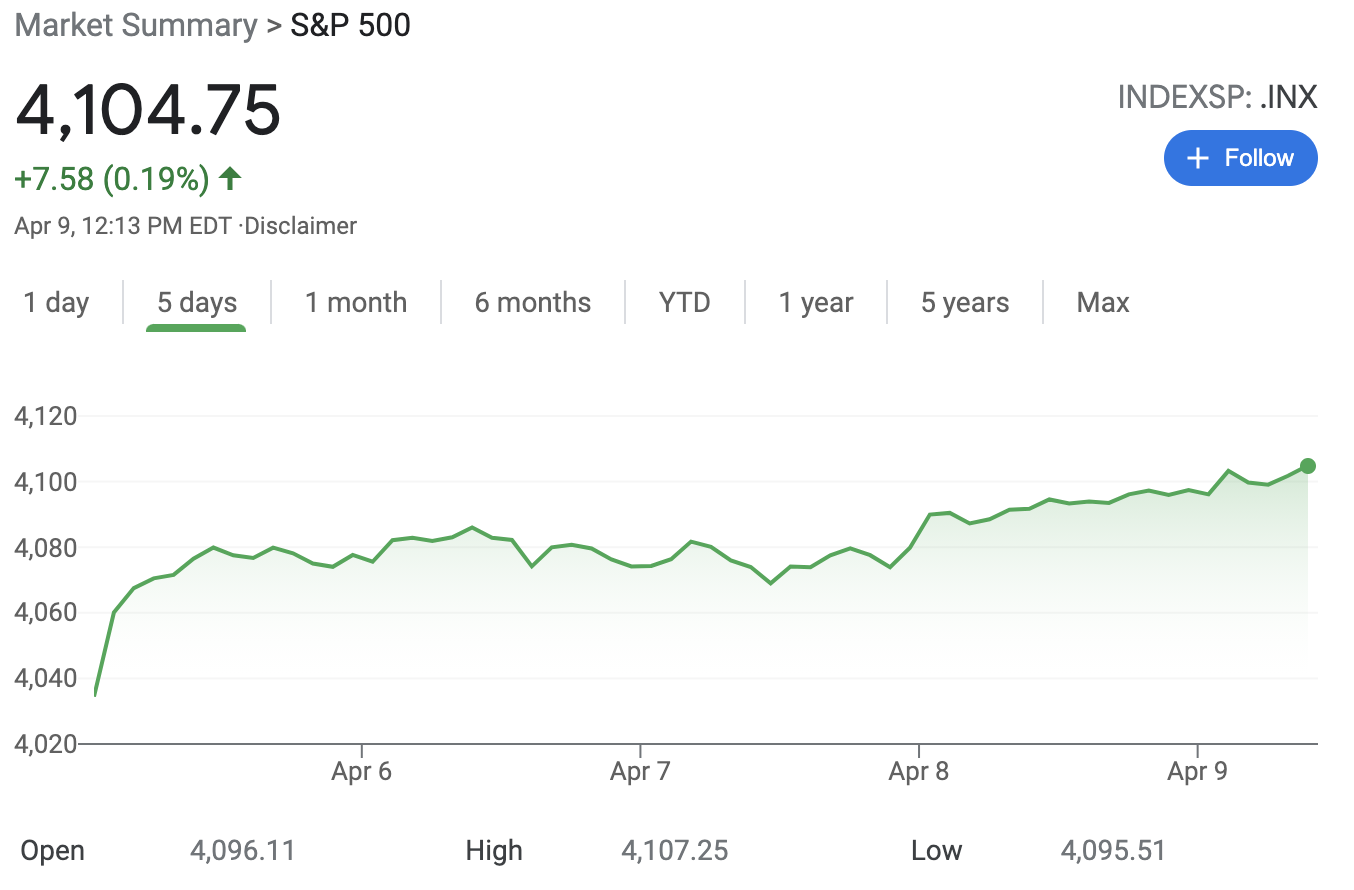Image resolution: width=1354 pixels, height=890 pixels.
Task: Click the Apr 6 axis label
Action: coord(361,772)
